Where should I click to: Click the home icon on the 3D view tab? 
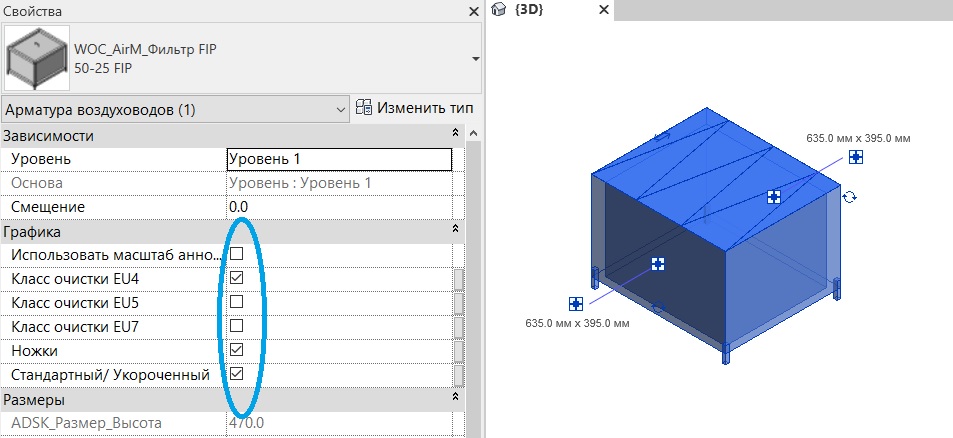499,10
